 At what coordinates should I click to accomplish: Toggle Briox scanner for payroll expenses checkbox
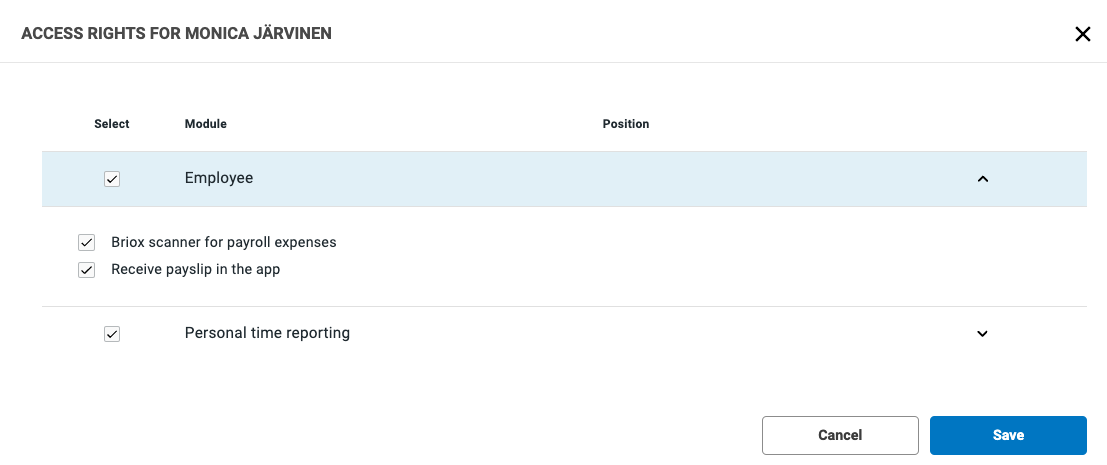click(87, 242)
